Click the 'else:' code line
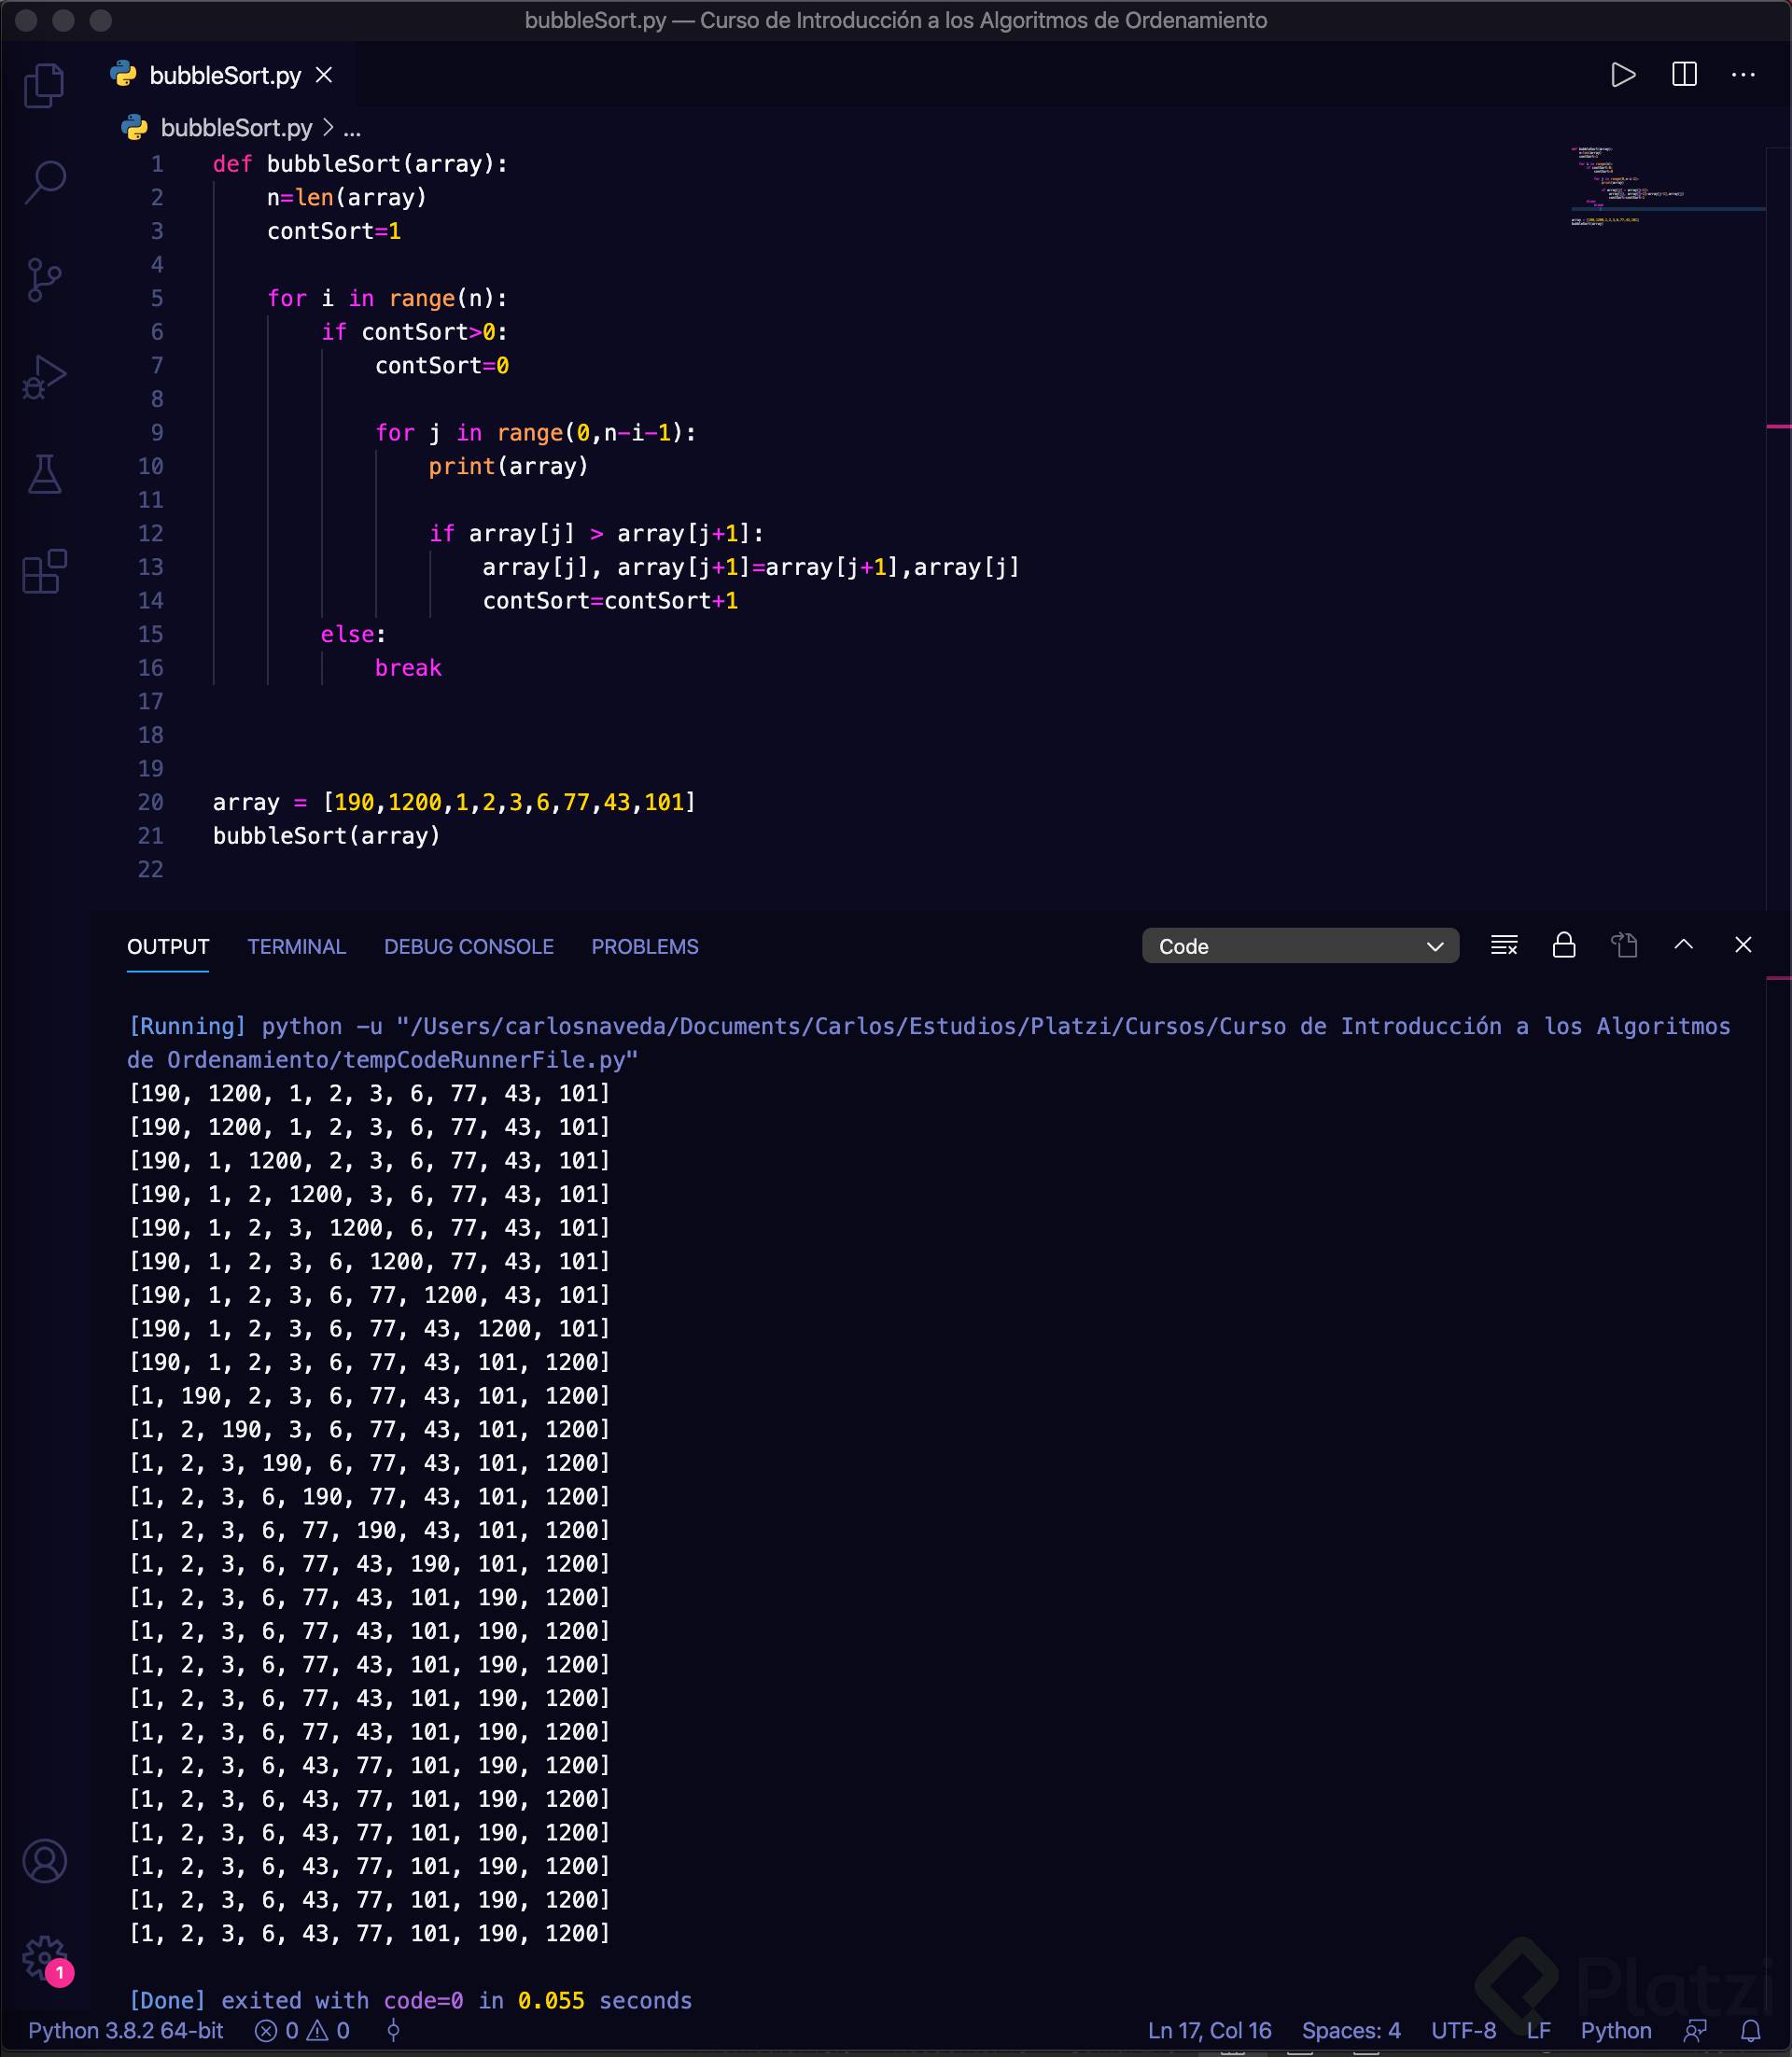 353,634
